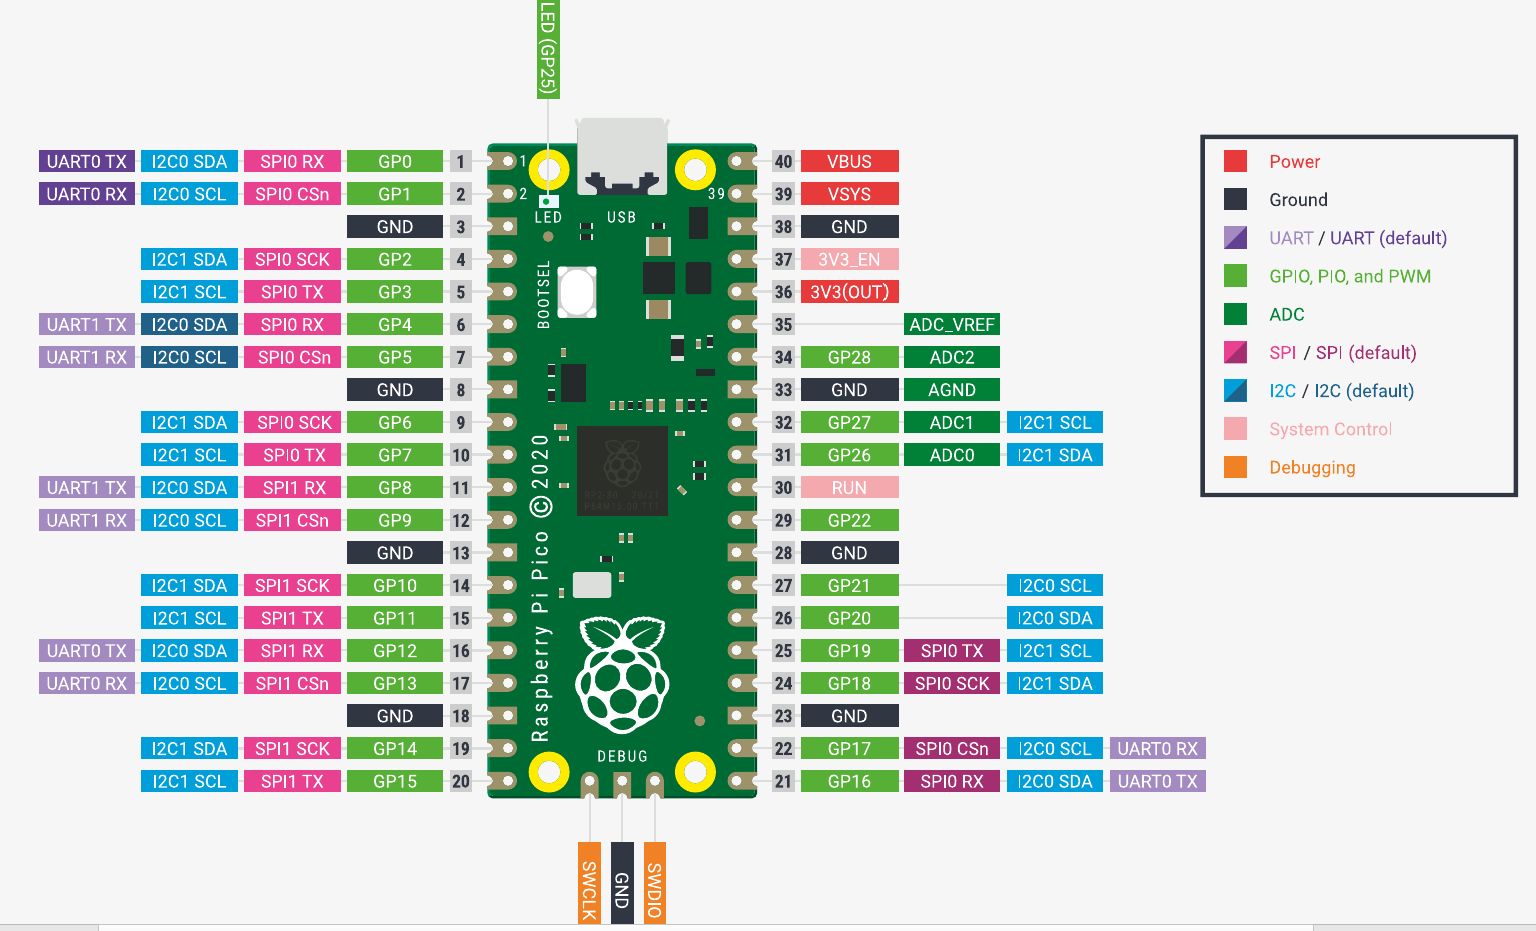Click the orange Debugging legend swatch
The width and height of the screenshot is (1536, 931).
pos(1235,467)
